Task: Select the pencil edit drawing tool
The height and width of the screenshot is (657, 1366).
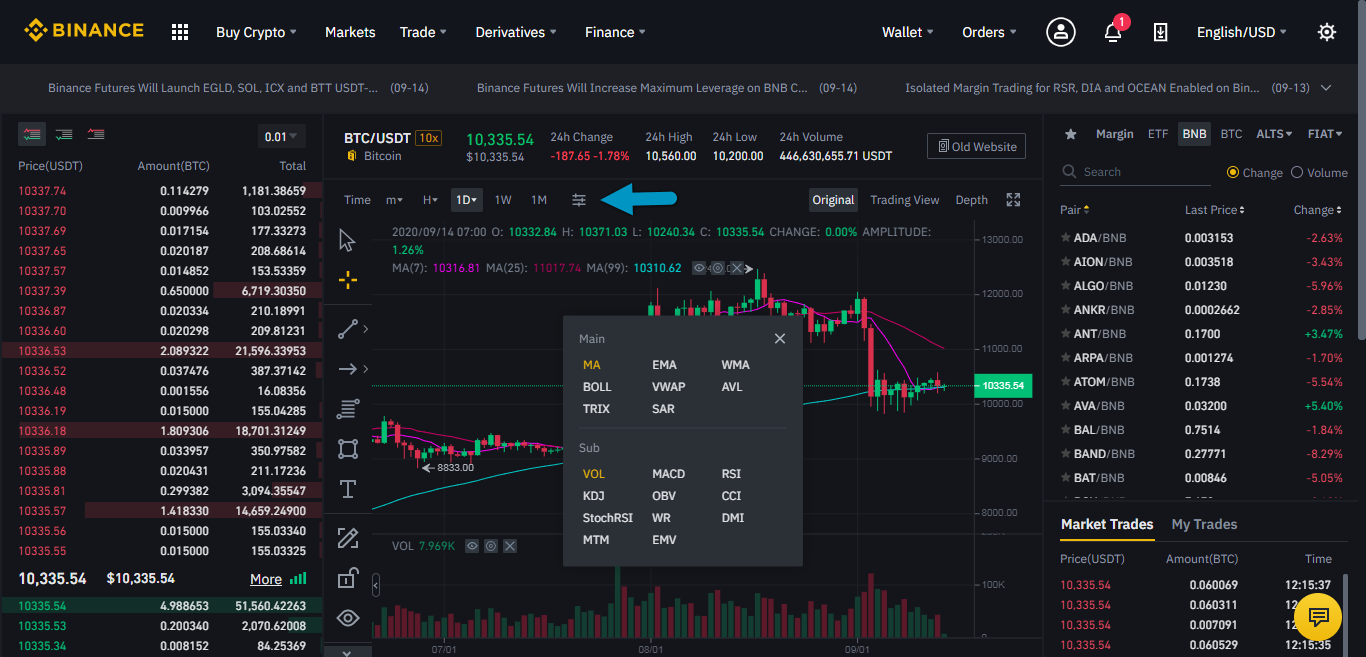Action: point(348,538)
